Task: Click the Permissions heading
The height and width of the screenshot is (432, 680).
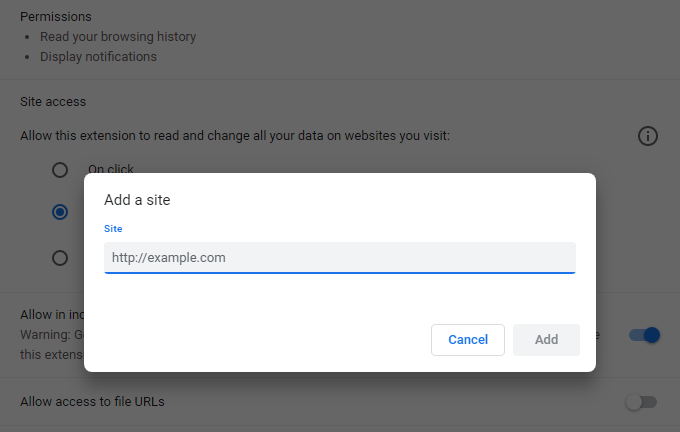Action: pyautogui.click(x=56, y=16)
